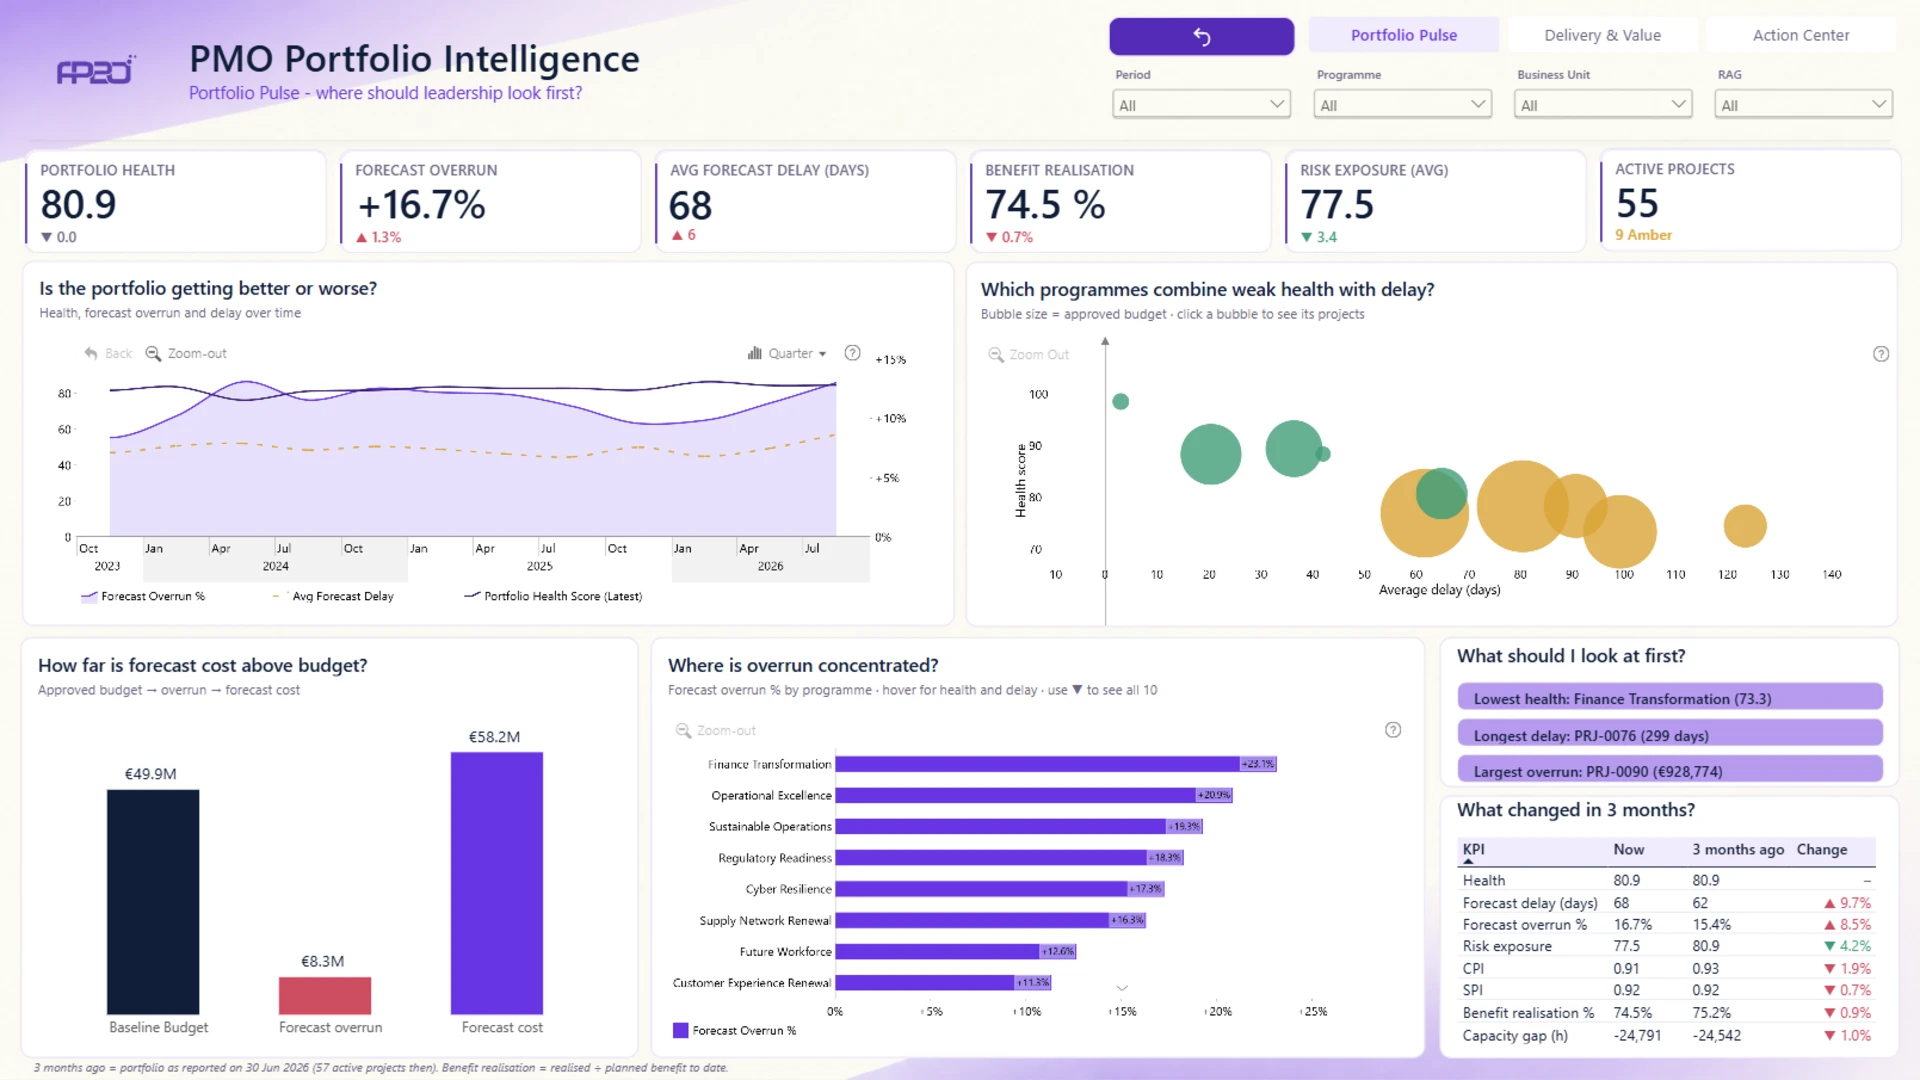Click 'Capacity gap (h)' table row
This screenshot has height=1080, width=1920.
coord(1667,1035)
